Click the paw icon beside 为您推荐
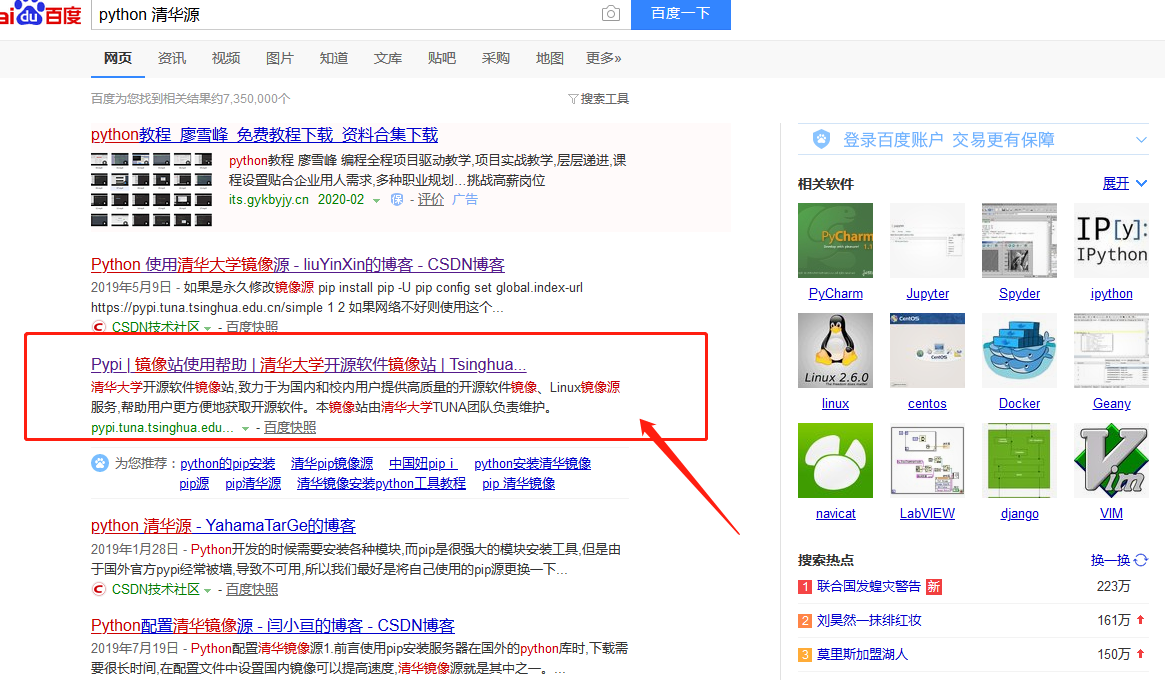The height and width of the screenshot is (680, 1165). point(100,462)
